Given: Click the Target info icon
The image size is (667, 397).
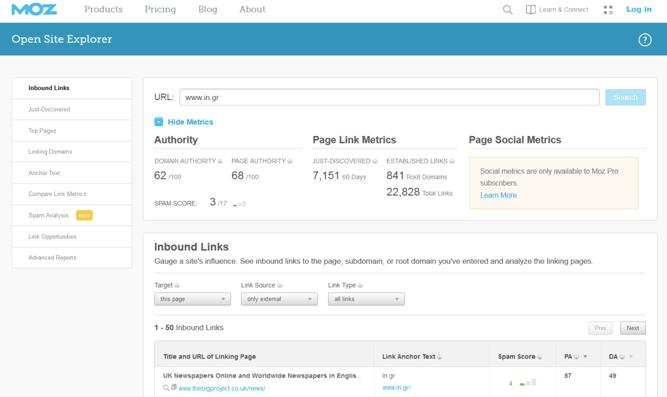Looking at the screenshot, I should pos(177,286).
